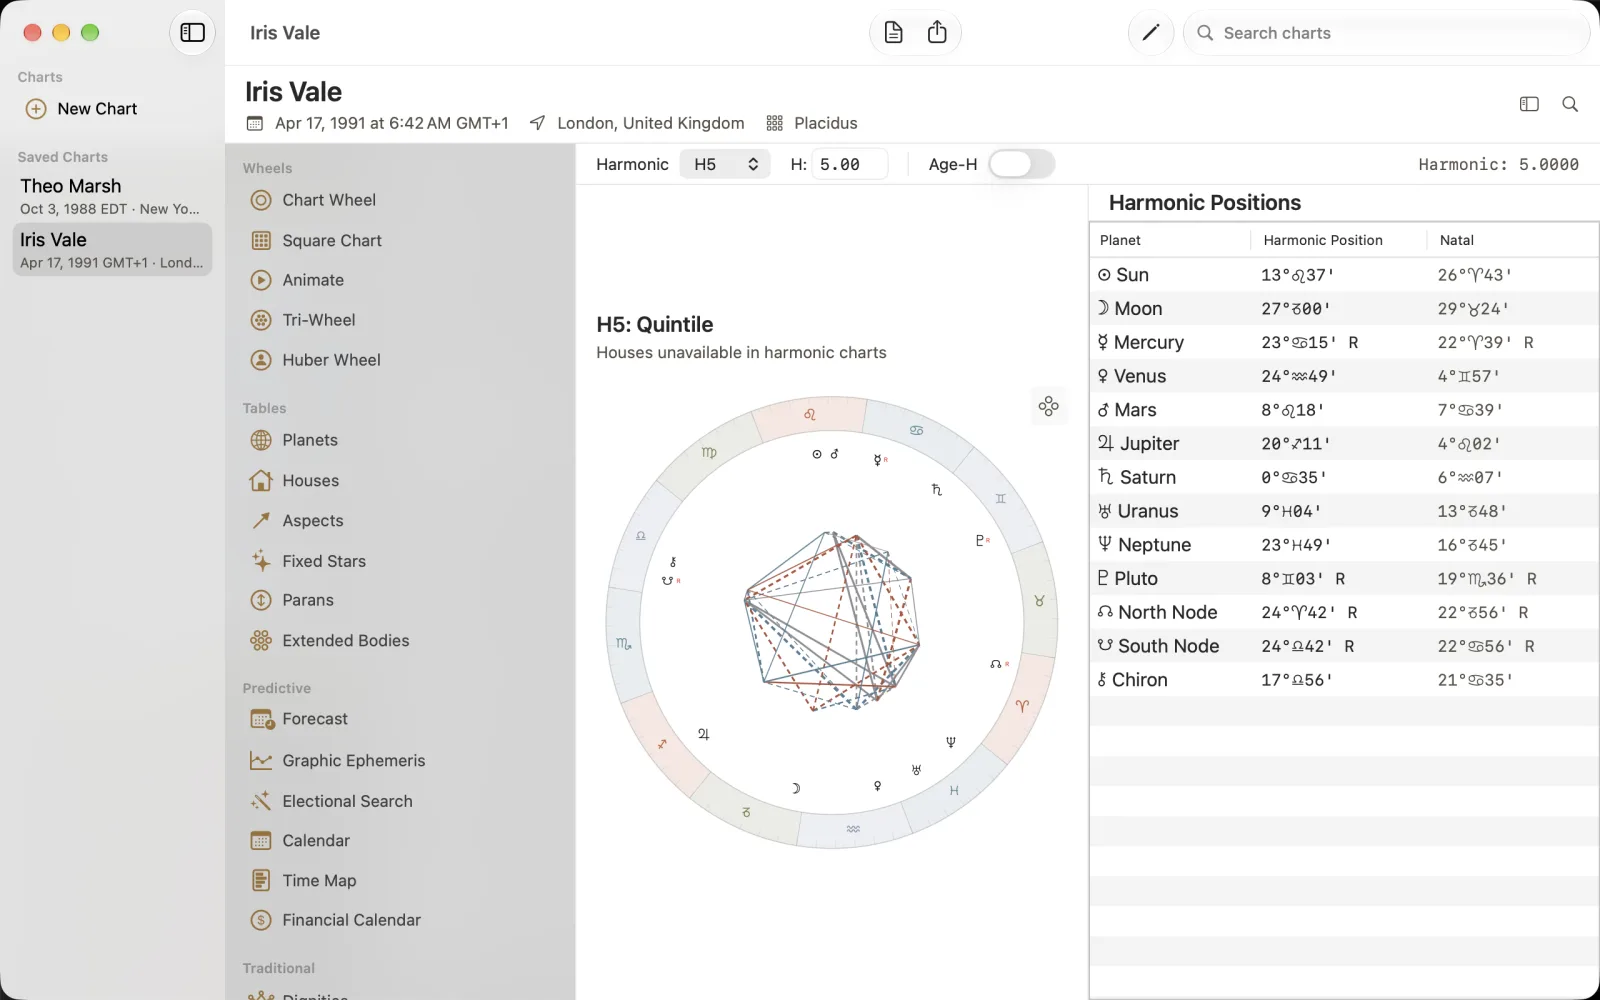Click the birth date Apr 17, 1991
1600x1000 pixels.
point(391,123)
